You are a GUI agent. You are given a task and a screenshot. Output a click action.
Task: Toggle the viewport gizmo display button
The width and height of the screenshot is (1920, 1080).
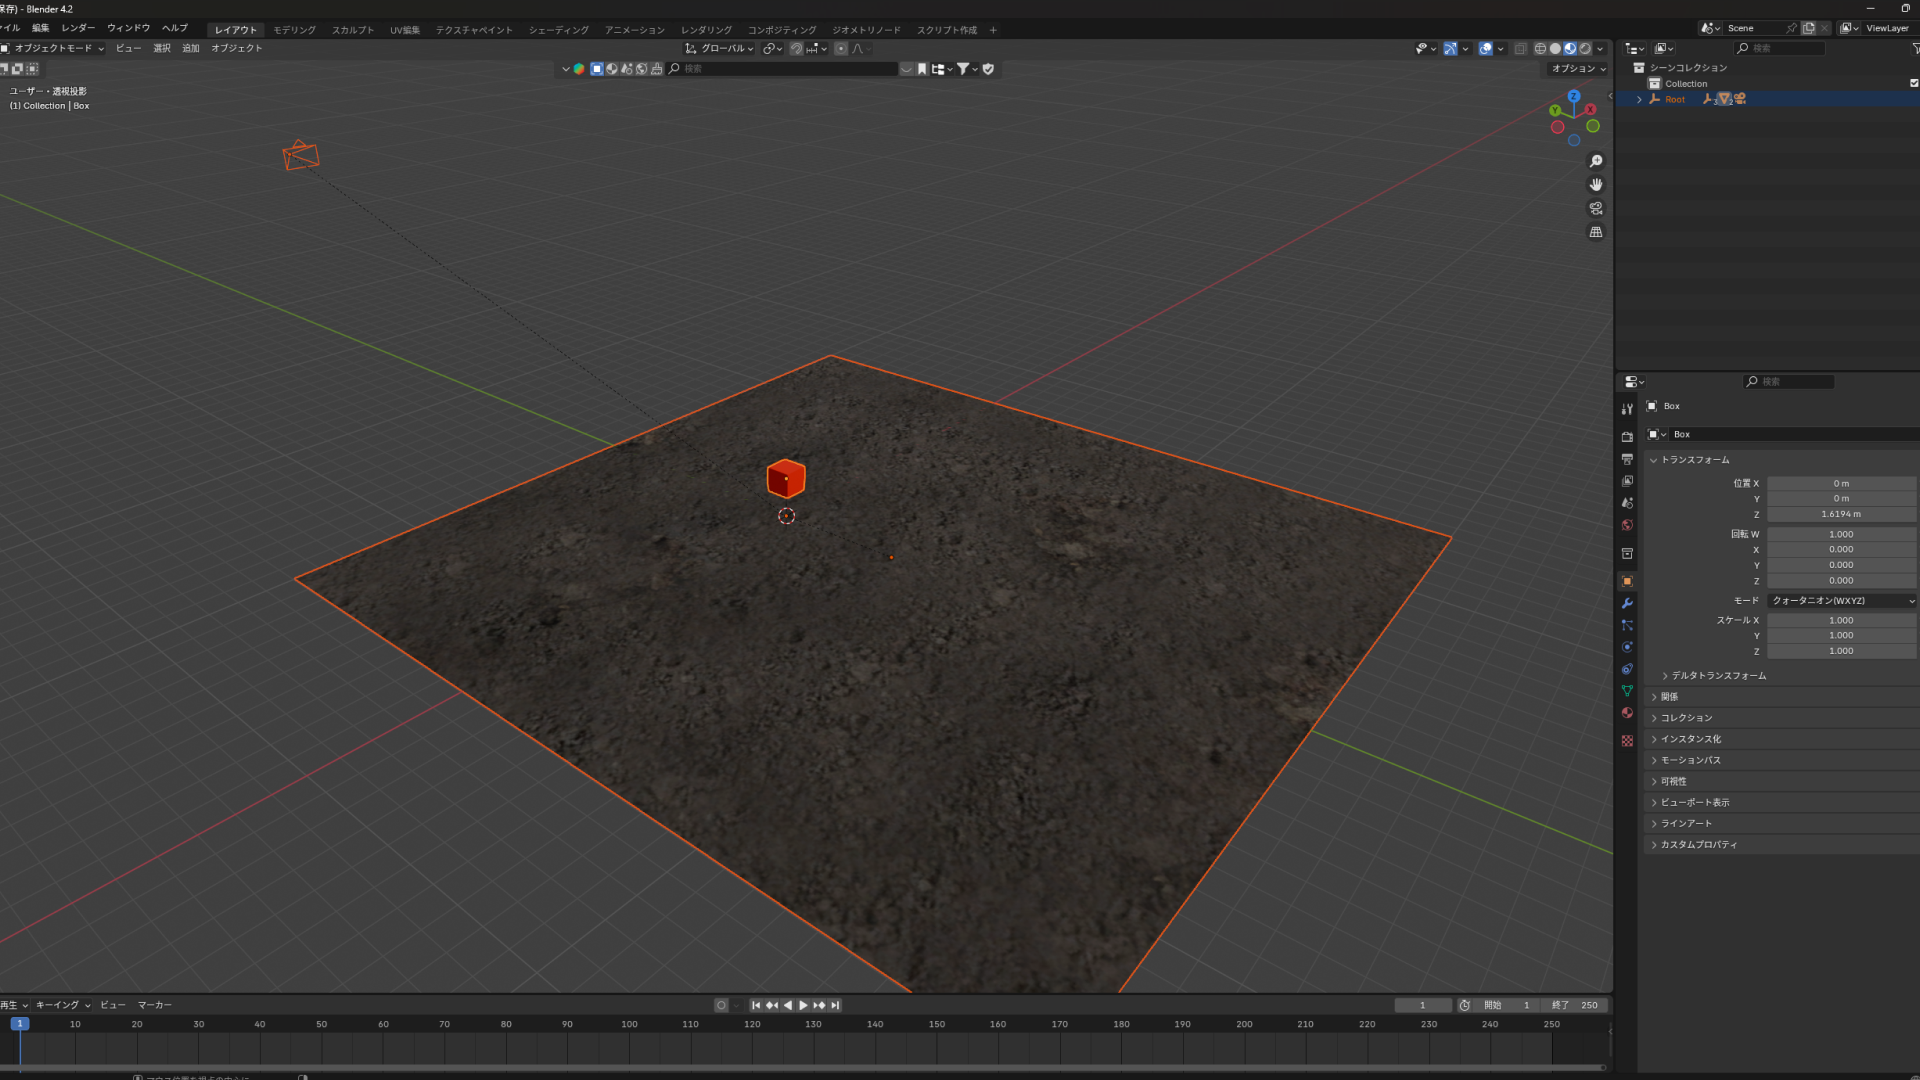1449,48
